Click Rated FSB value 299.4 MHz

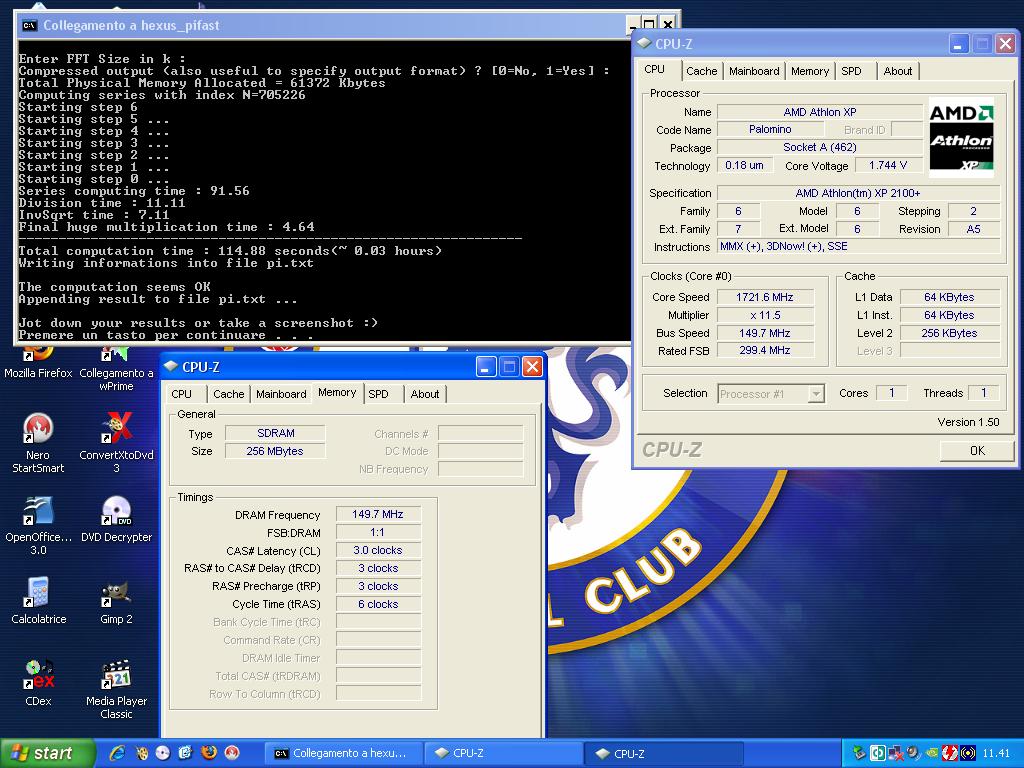pos(765,350)
